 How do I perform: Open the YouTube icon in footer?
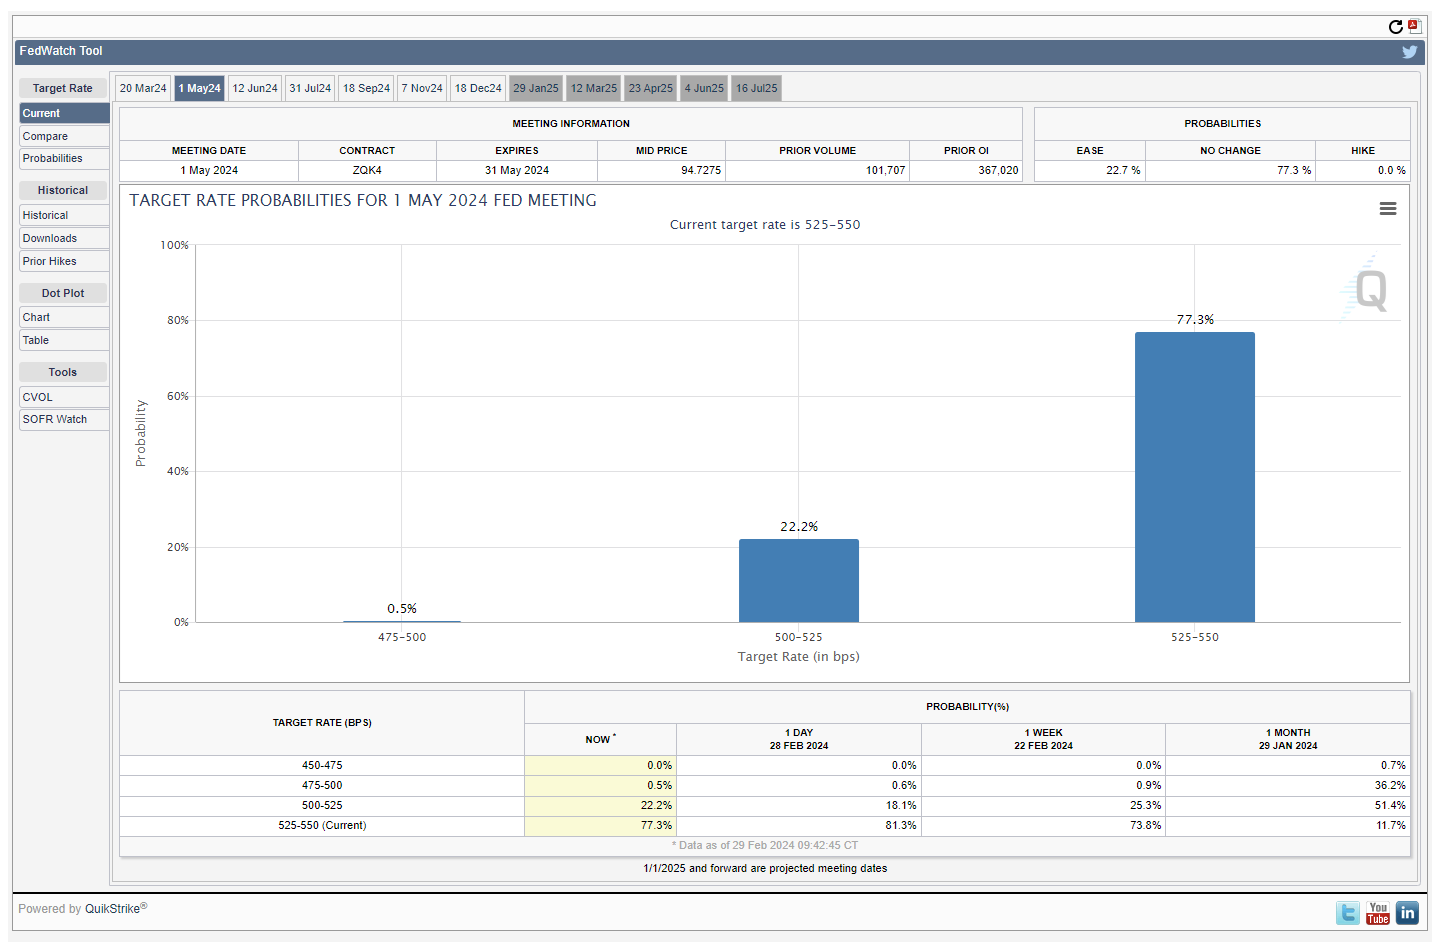coord(1377,912)
